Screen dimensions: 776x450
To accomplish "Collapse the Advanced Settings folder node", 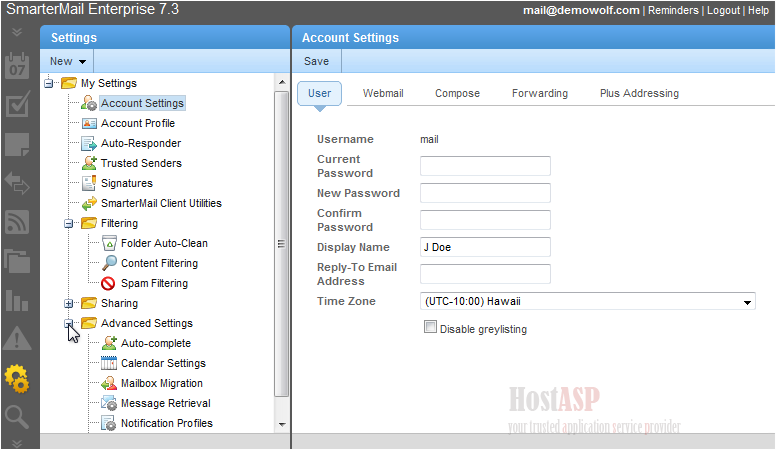I will click(x=69, y=323).
